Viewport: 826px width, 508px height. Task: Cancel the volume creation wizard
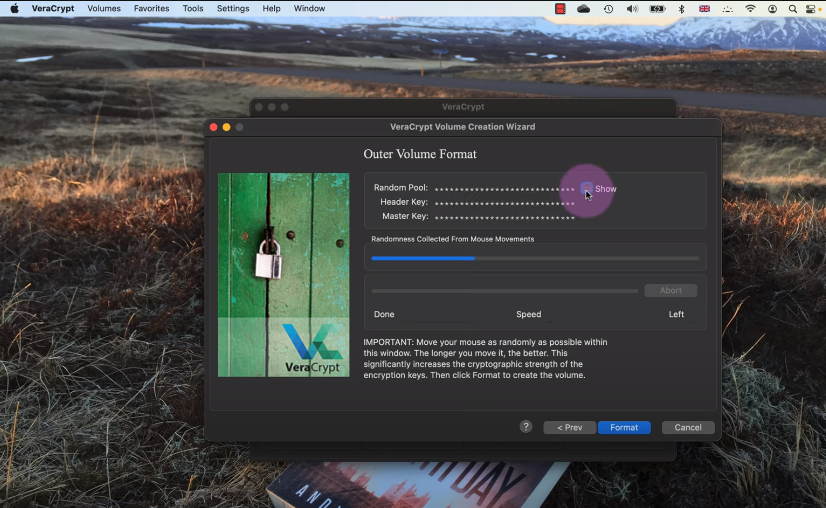(688, 427)
